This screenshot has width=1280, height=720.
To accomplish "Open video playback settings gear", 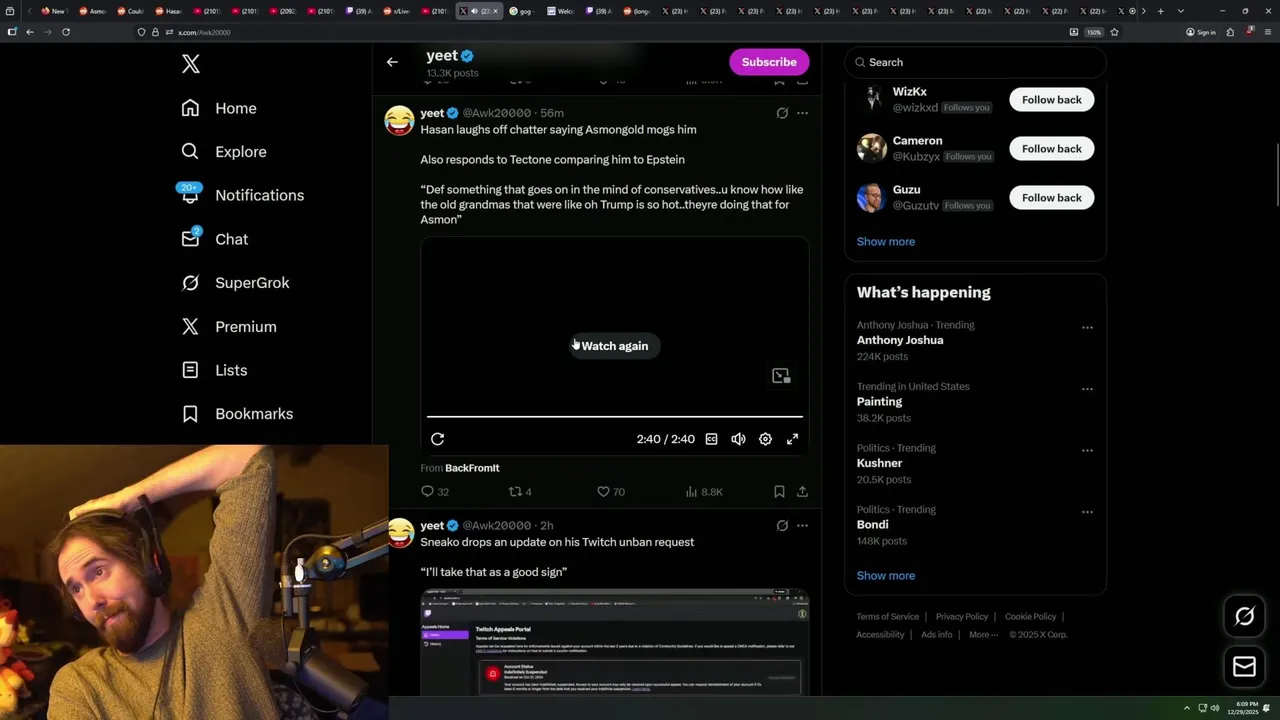I will [765, 439].
